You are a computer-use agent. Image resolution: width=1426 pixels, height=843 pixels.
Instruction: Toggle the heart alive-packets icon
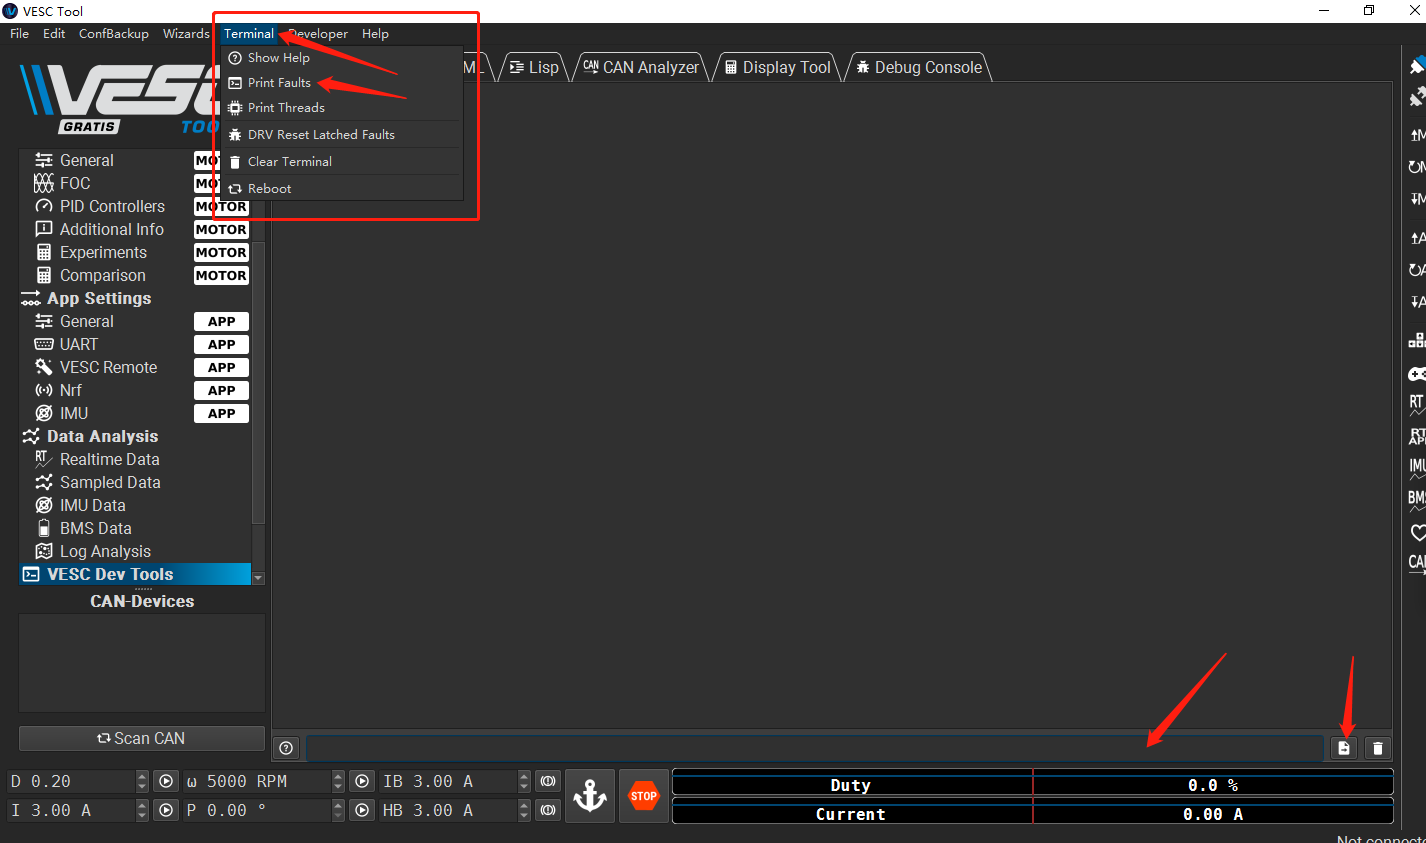point(1417,532)
